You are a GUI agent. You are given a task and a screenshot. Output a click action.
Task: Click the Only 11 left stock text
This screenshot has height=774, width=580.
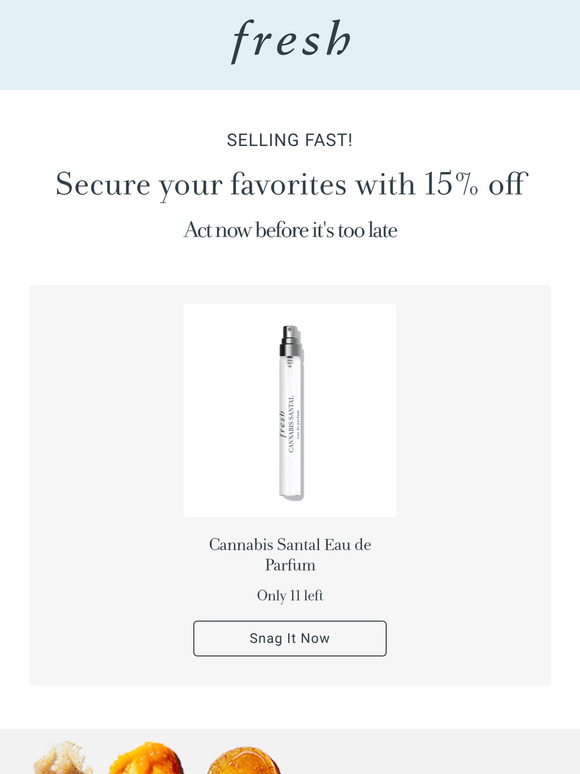coord(290,595)
